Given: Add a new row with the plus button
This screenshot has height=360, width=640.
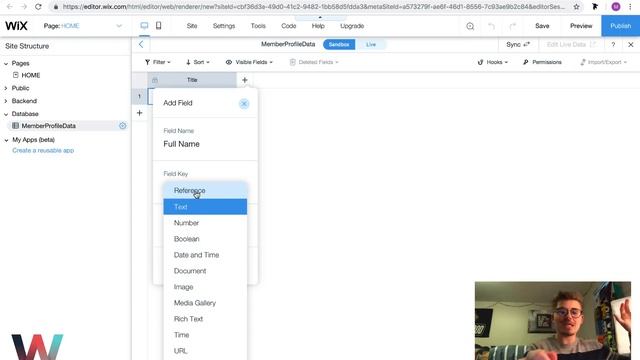Looking at the screenshot, I should coord(140,113).
